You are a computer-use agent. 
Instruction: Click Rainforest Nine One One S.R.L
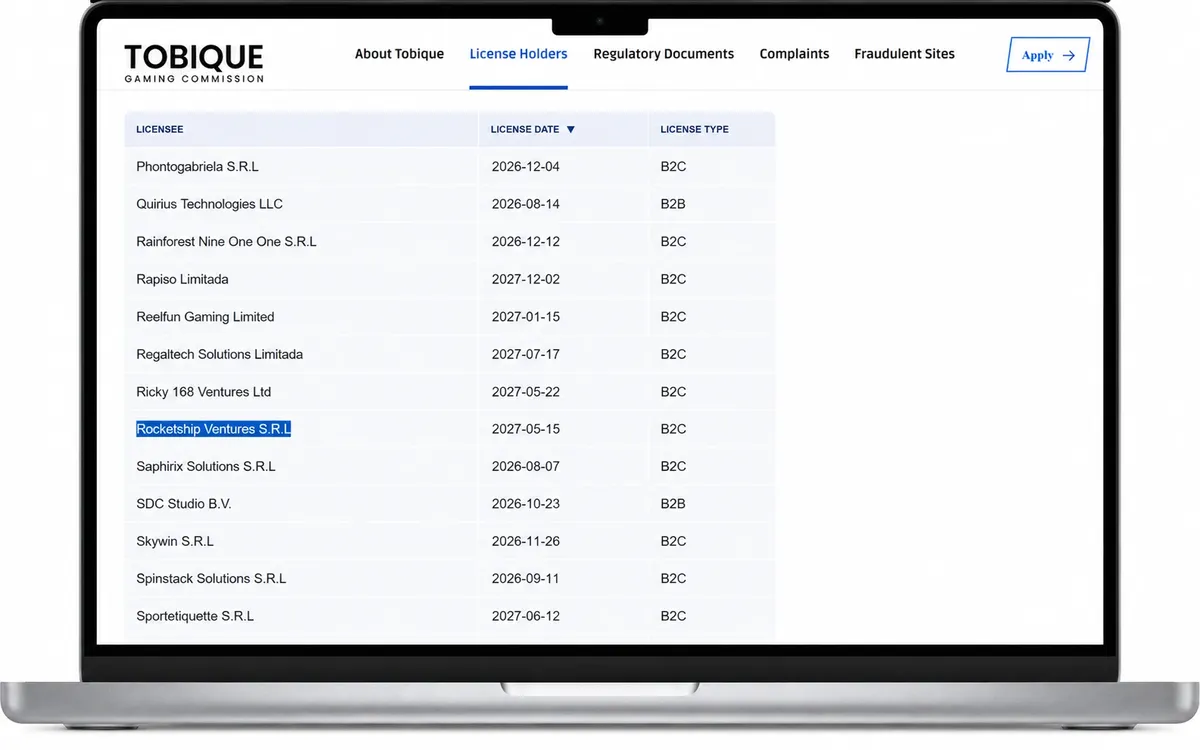(226, 242)
